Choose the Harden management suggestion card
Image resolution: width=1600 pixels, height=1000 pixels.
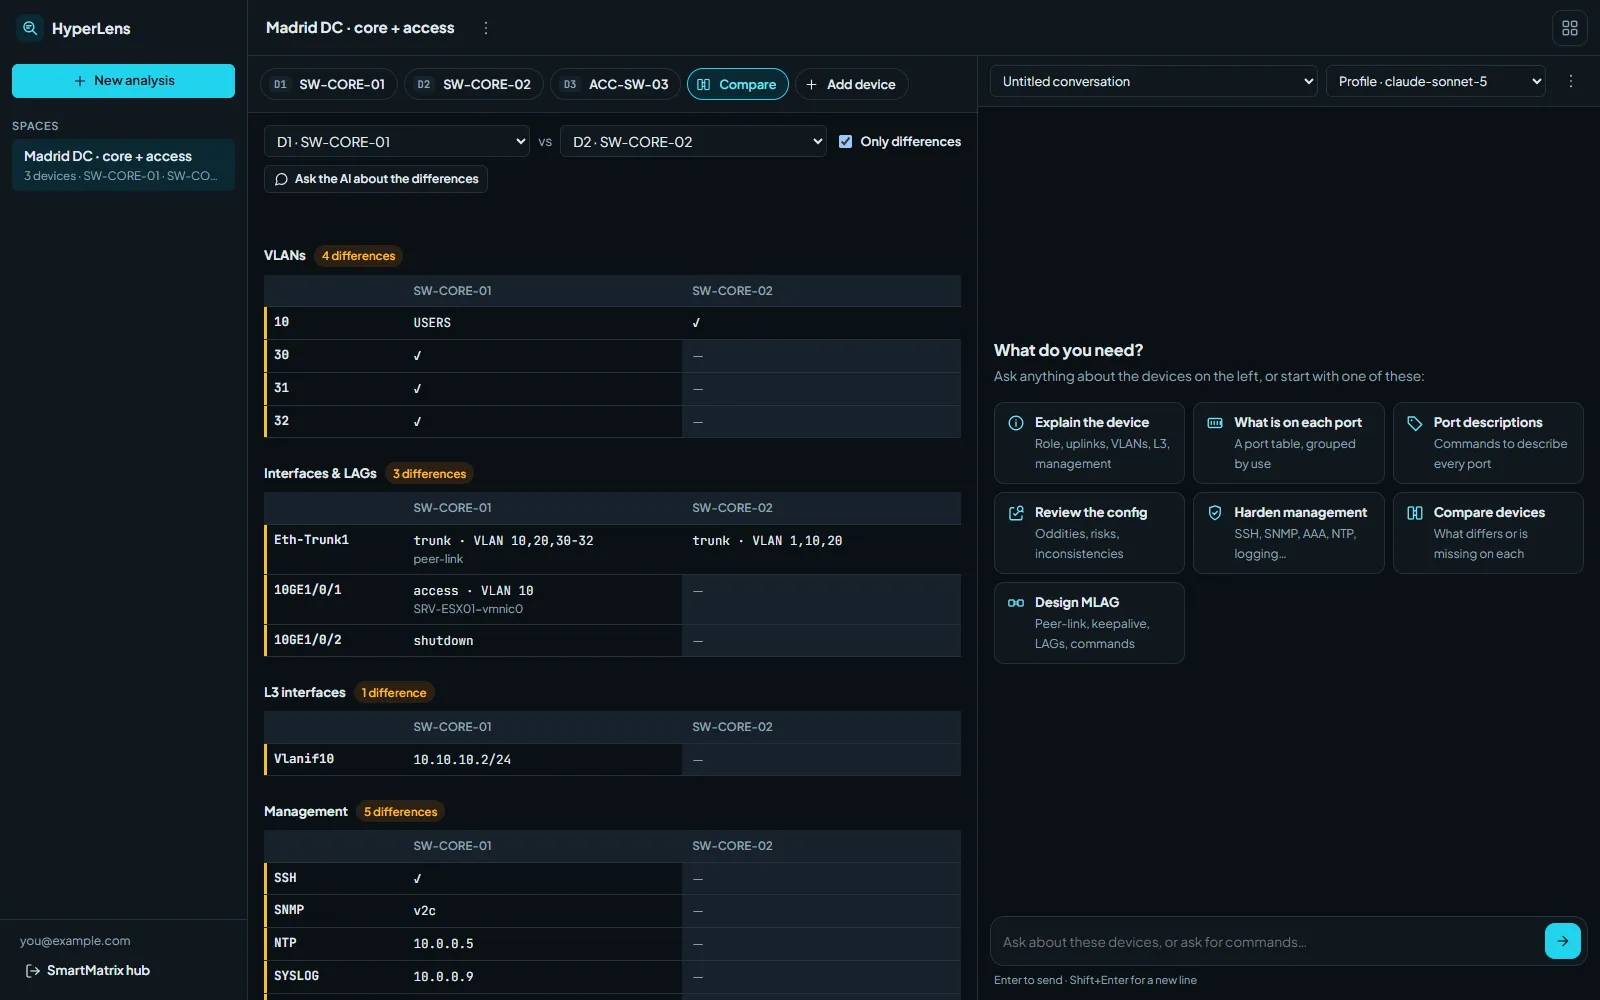point(1288,533)
